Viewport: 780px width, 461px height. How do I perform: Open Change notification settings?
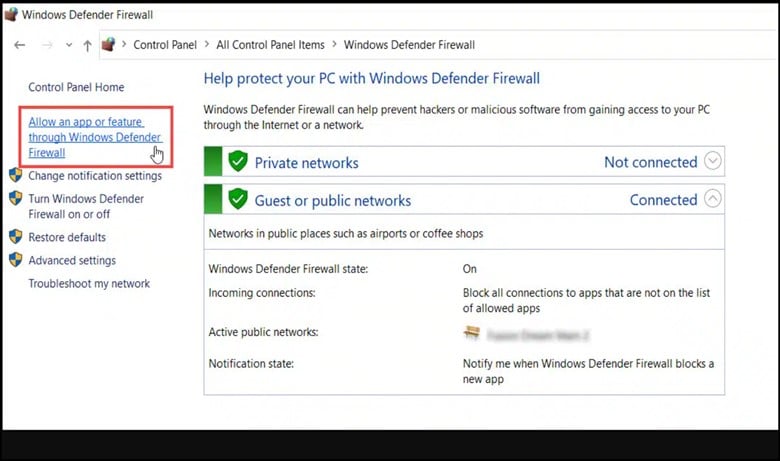[95, 176]
